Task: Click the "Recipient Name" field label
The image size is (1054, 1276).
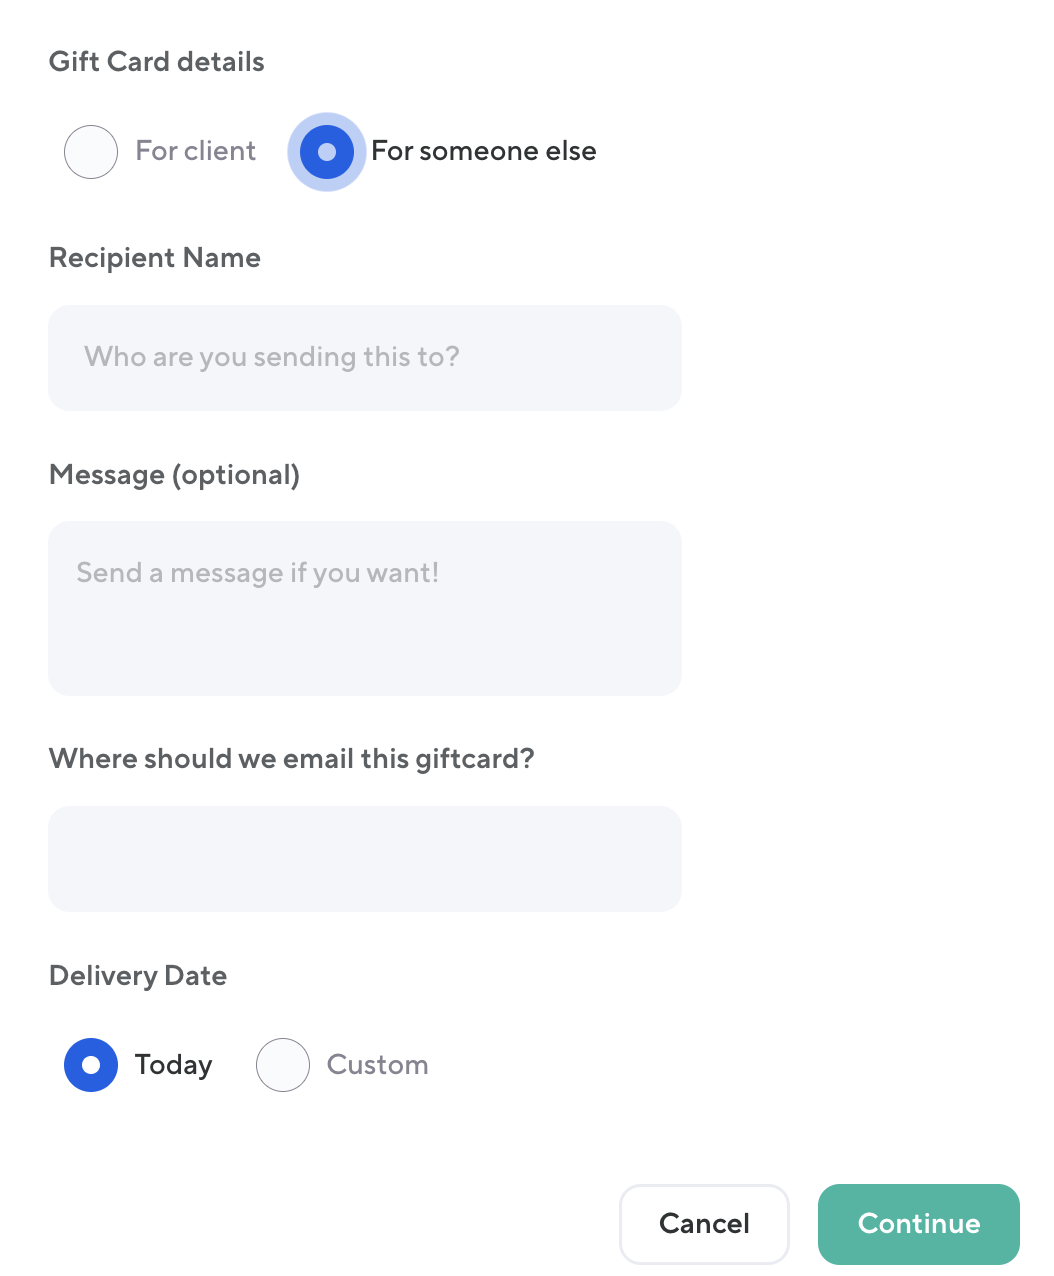Action: tap(155, 258)
